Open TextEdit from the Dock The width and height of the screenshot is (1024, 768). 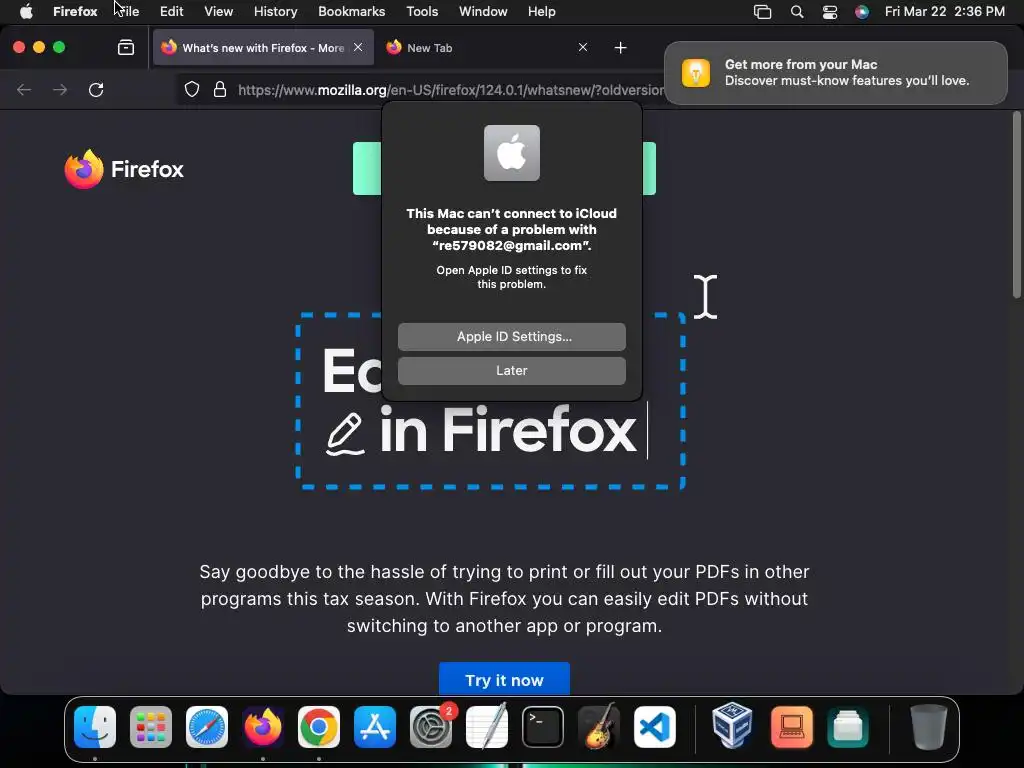(x=487, y=727)
